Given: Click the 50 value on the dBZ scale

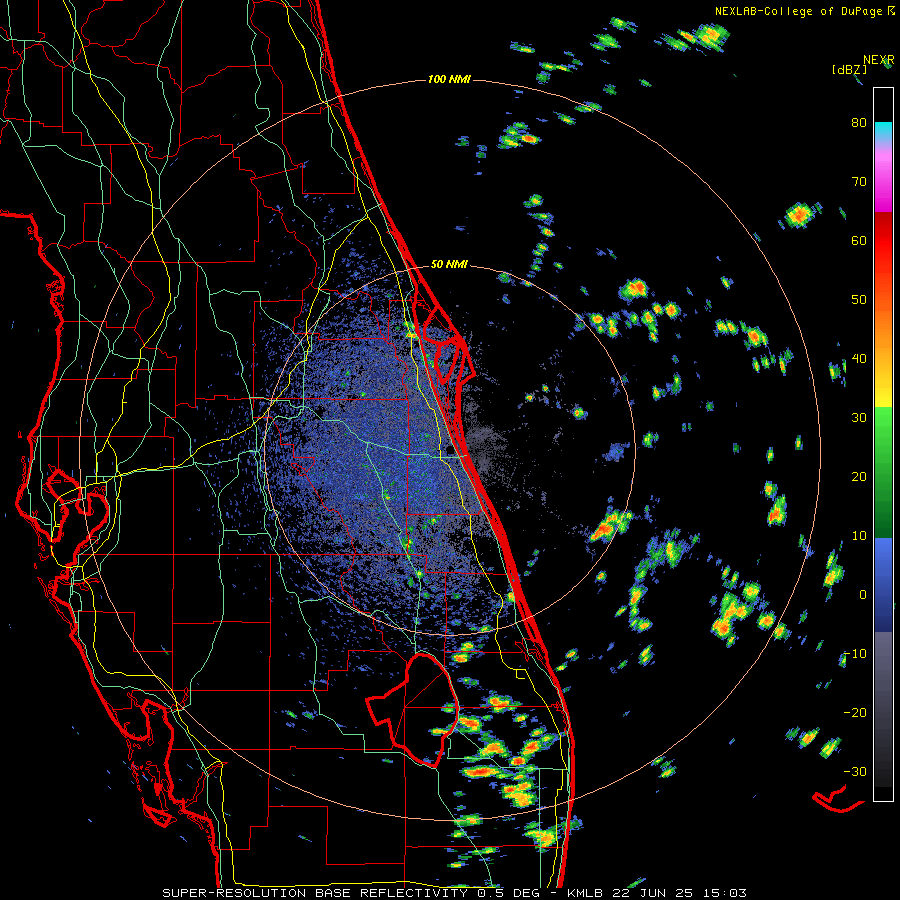Looking at the screenshot, I should click(859, 300).
